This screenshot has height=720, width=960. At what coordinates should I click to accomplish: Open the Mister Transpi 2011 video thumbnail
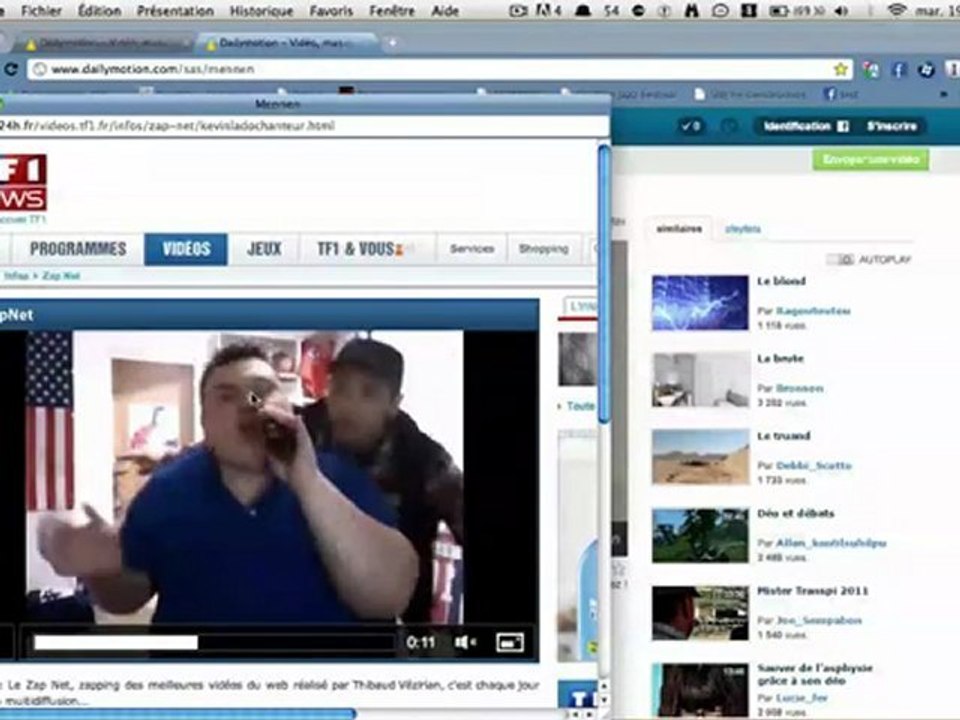pos(700,612)
